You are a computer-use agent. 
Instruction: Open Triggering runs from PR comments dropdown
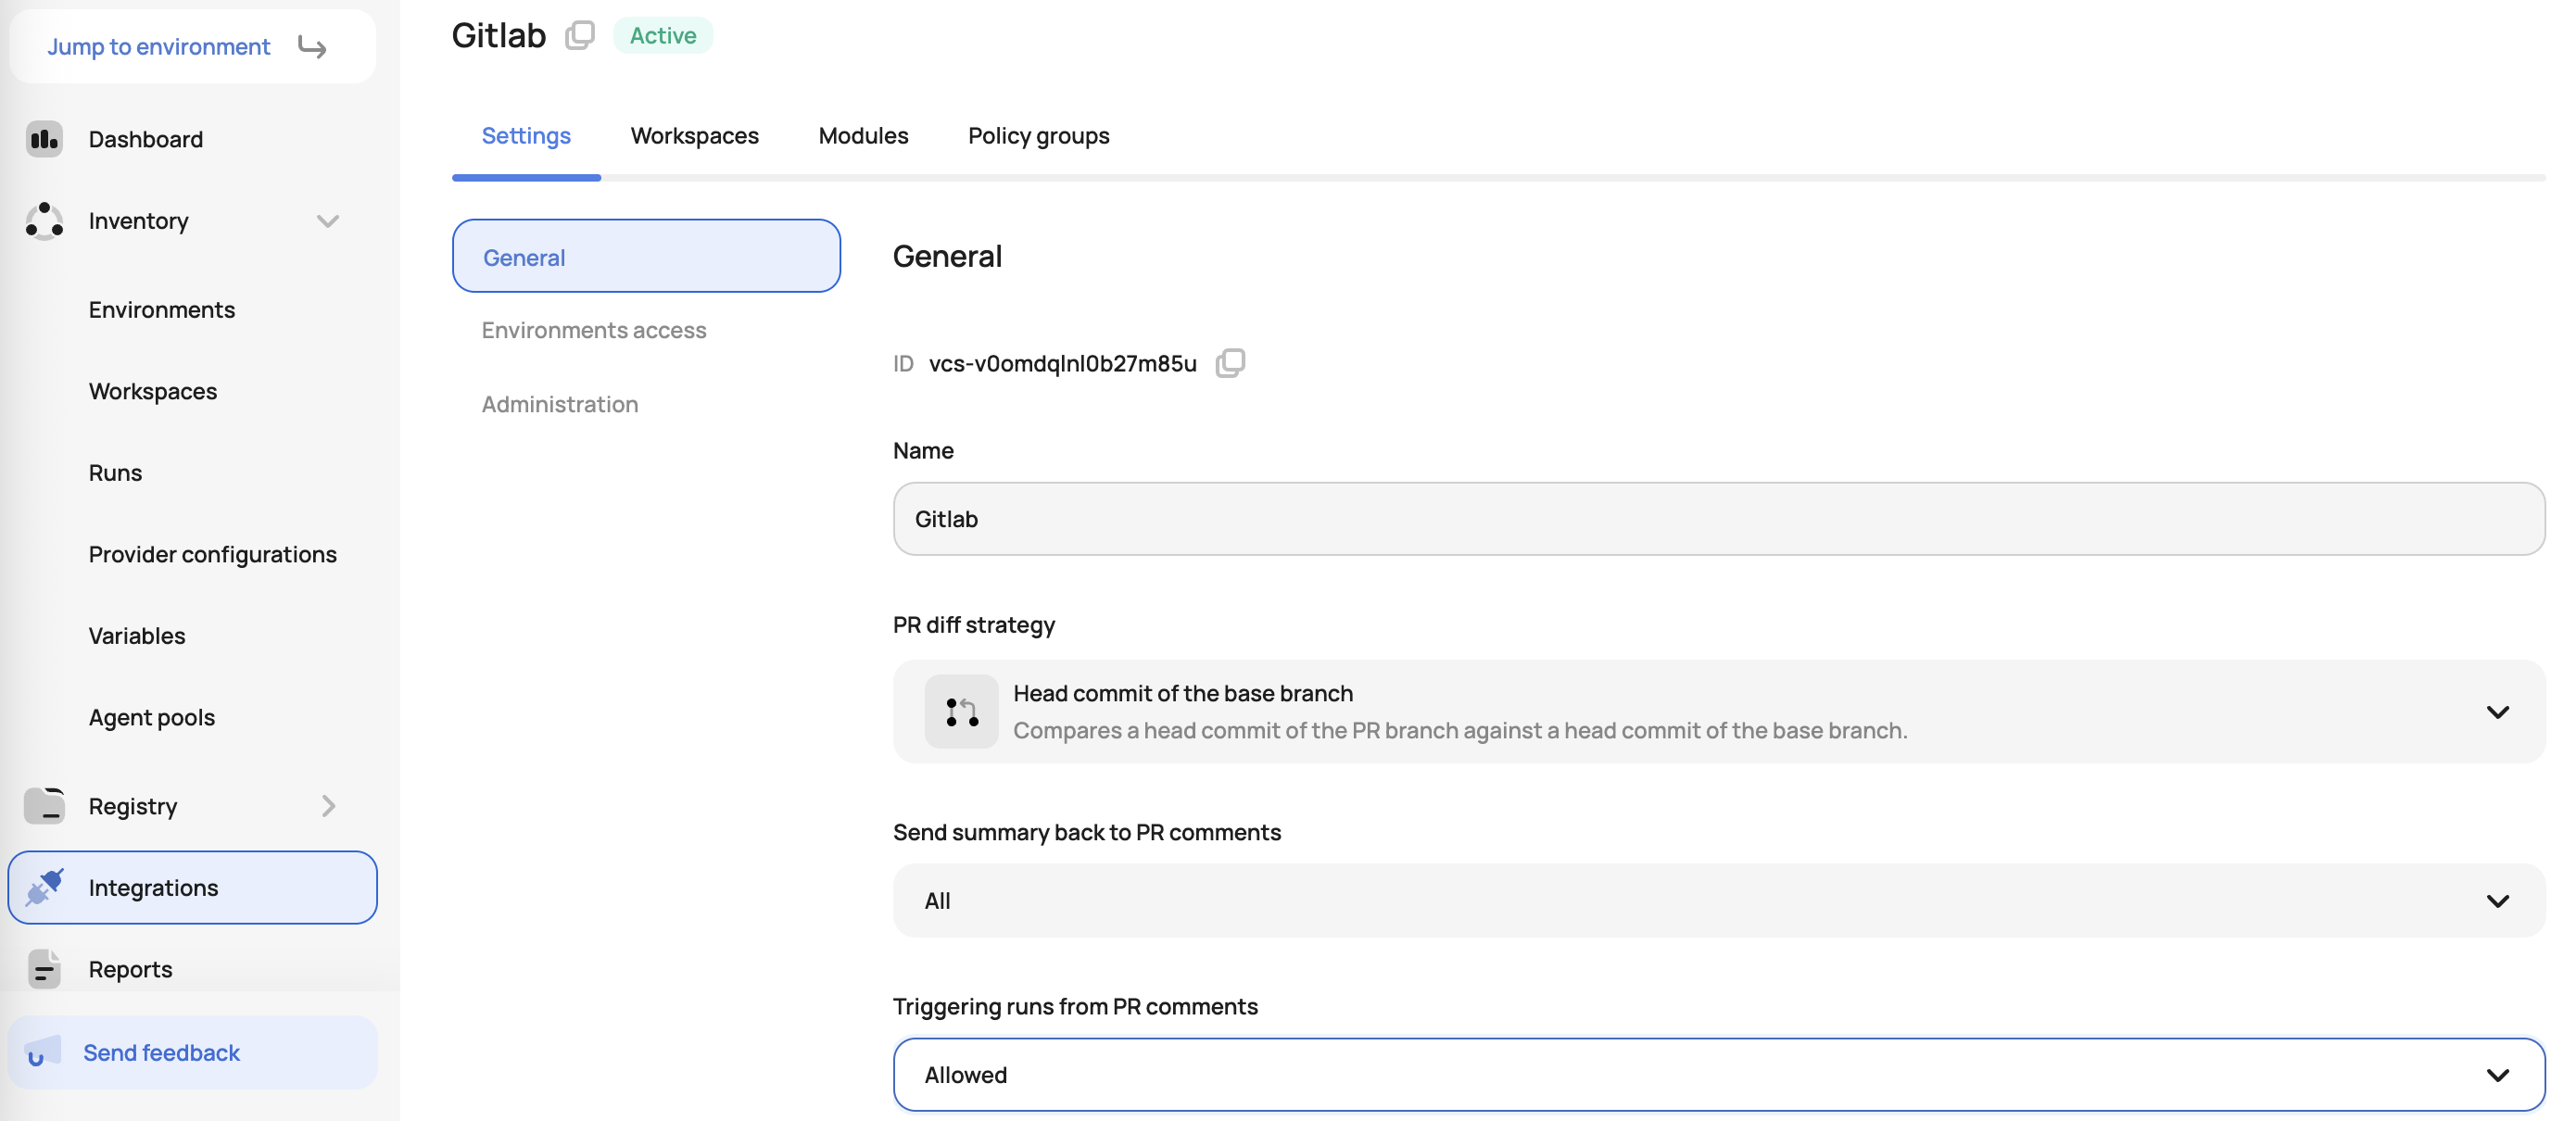(1718, 1074)
